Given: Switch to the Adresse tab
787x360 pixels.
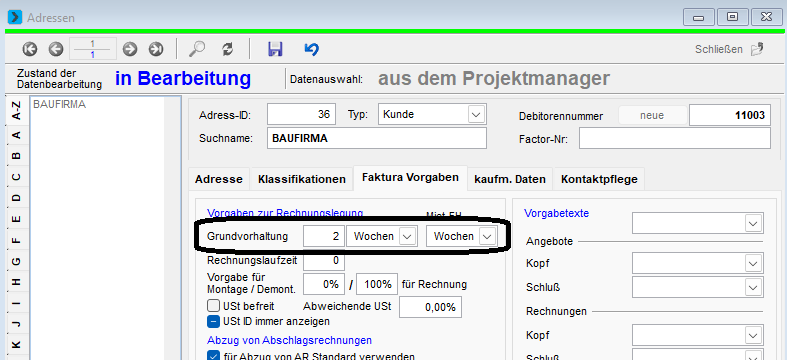Looking at the screenshot, I should coord(219,179).
